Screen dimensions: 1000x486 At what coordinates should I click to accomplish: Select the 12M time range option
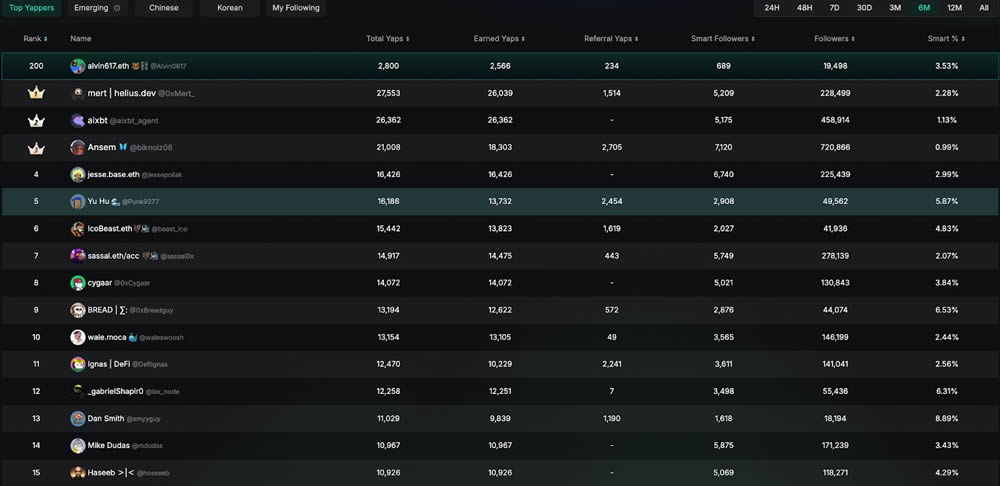[954, 8]
